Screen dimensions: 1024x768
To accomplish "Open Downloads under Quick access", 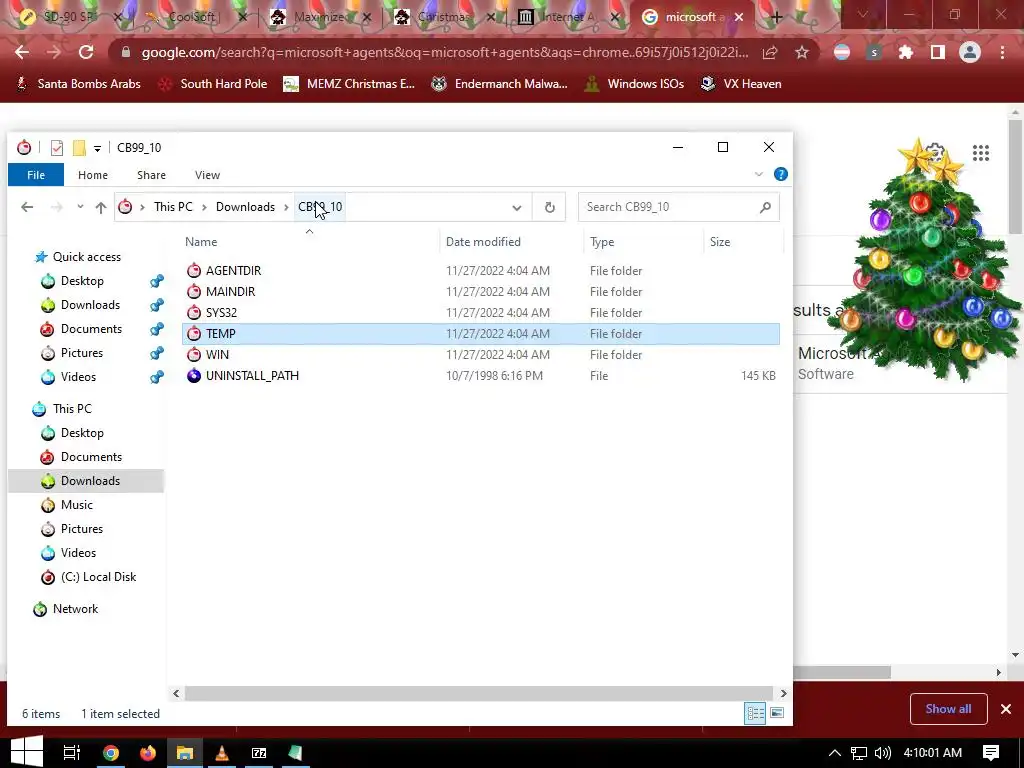I will pyautogui.click(x=90, y=305).
